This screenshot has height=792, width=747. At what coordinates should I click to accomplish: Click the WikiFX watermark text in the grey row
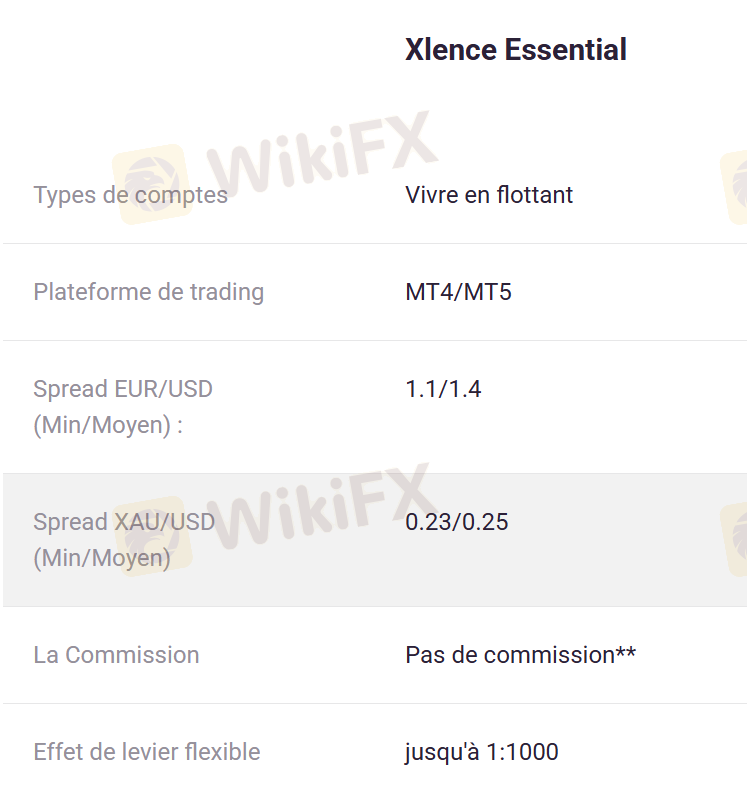pyautogui.click(x=320, y=510)
